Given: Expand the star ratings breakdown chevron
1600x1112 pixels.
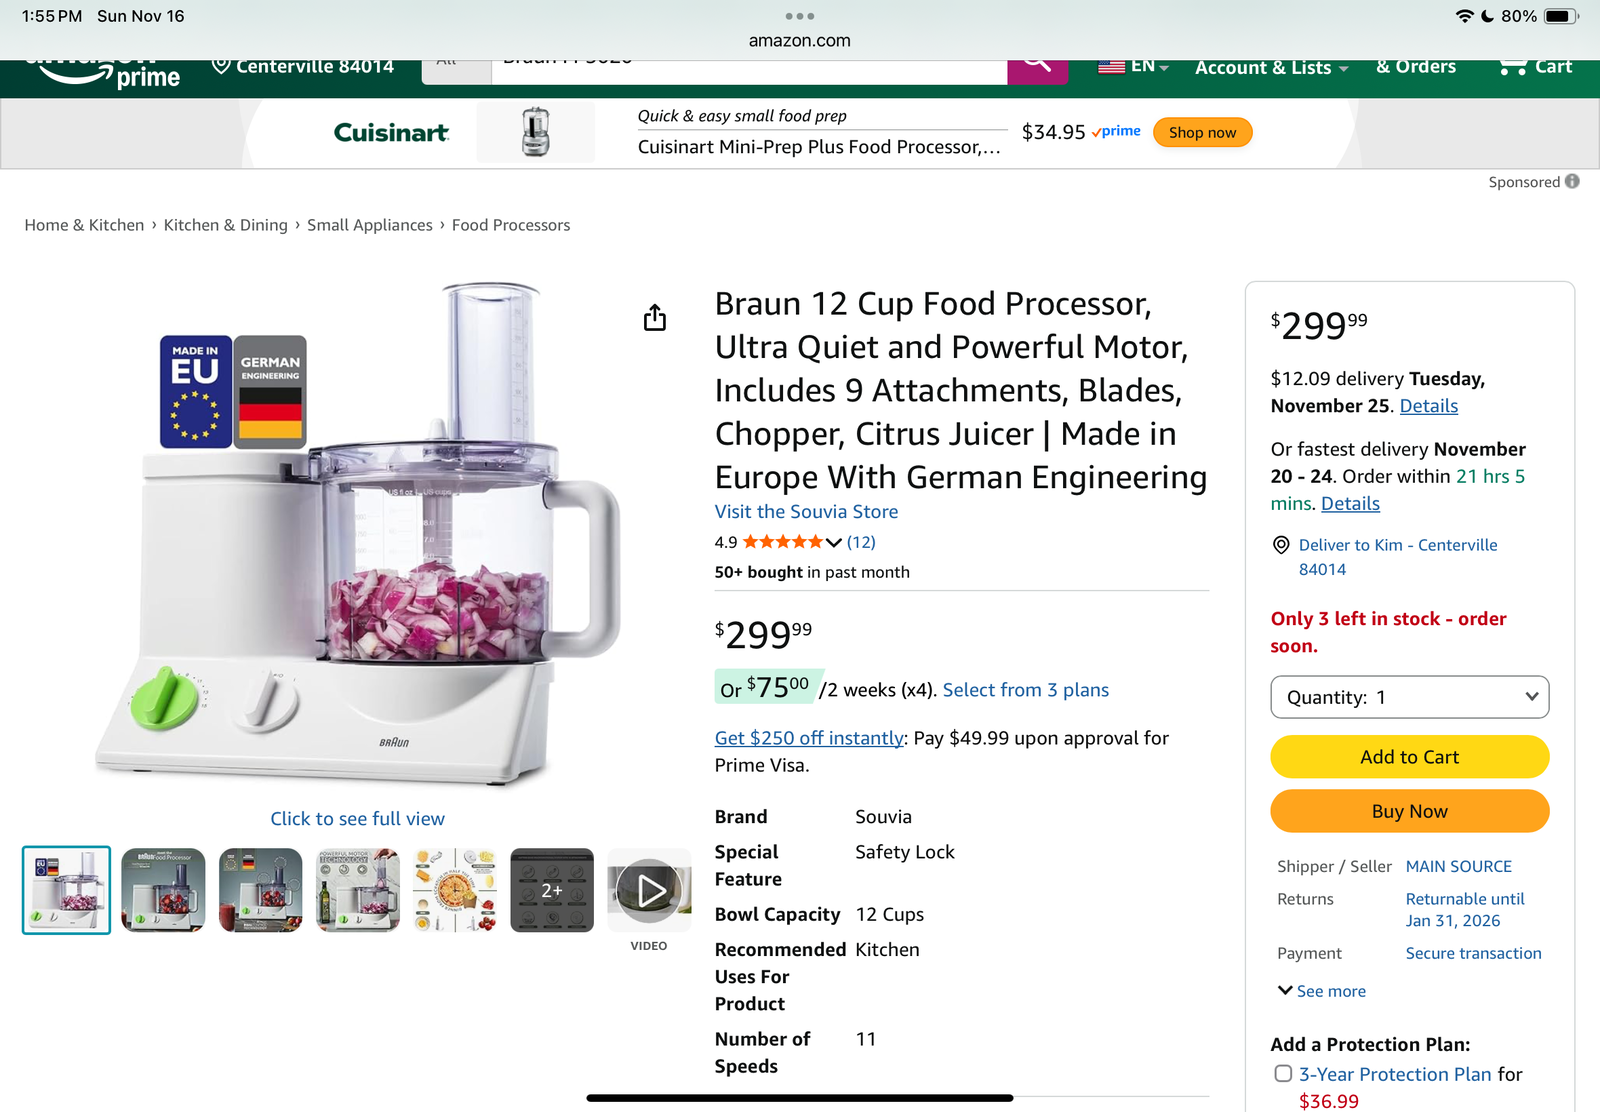Looking at the screenshot, I should coord(833,542).
